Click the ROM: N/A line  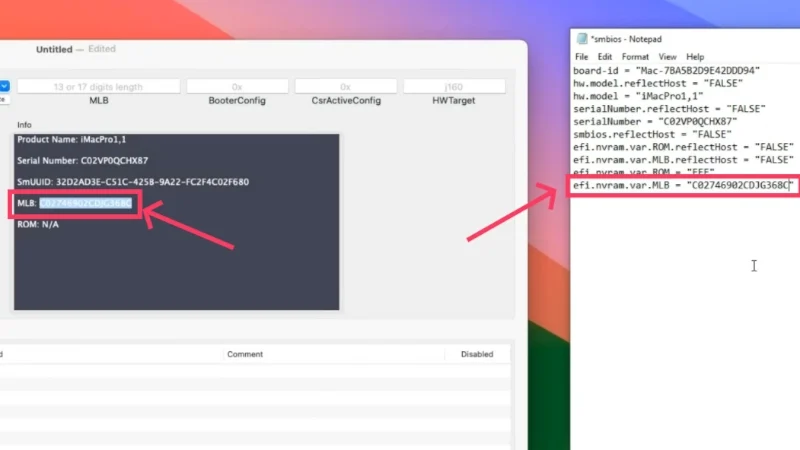coord(38,224)
